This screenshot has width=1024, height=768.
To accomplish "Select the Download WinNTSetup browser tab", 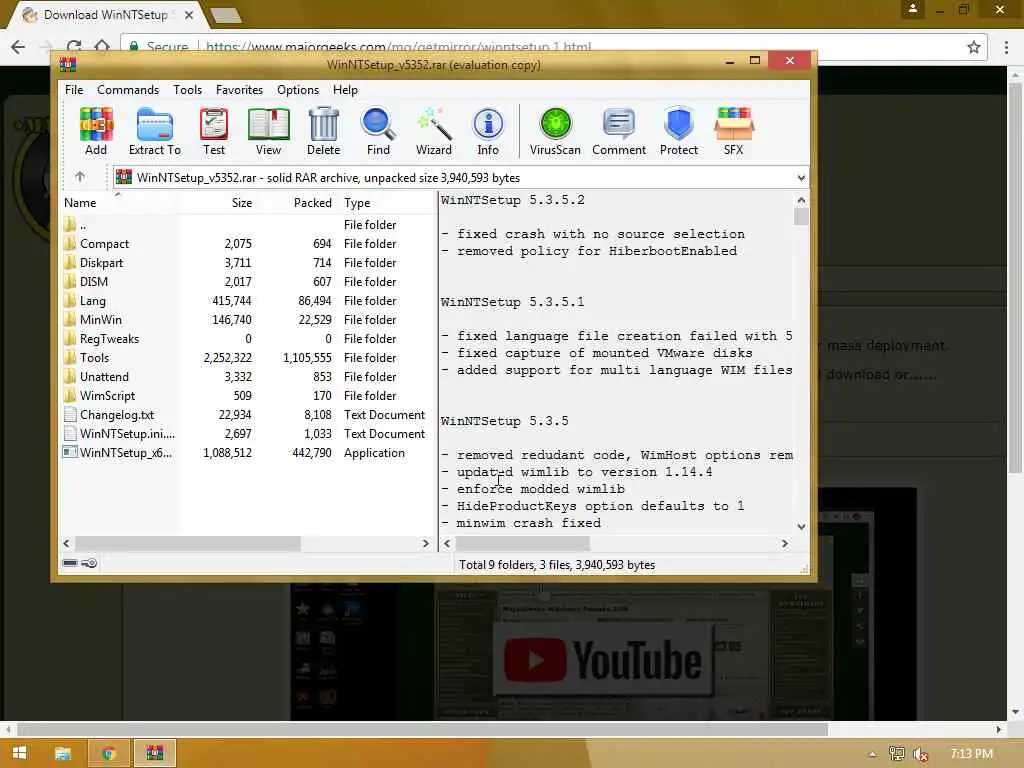I will [108, 15].
